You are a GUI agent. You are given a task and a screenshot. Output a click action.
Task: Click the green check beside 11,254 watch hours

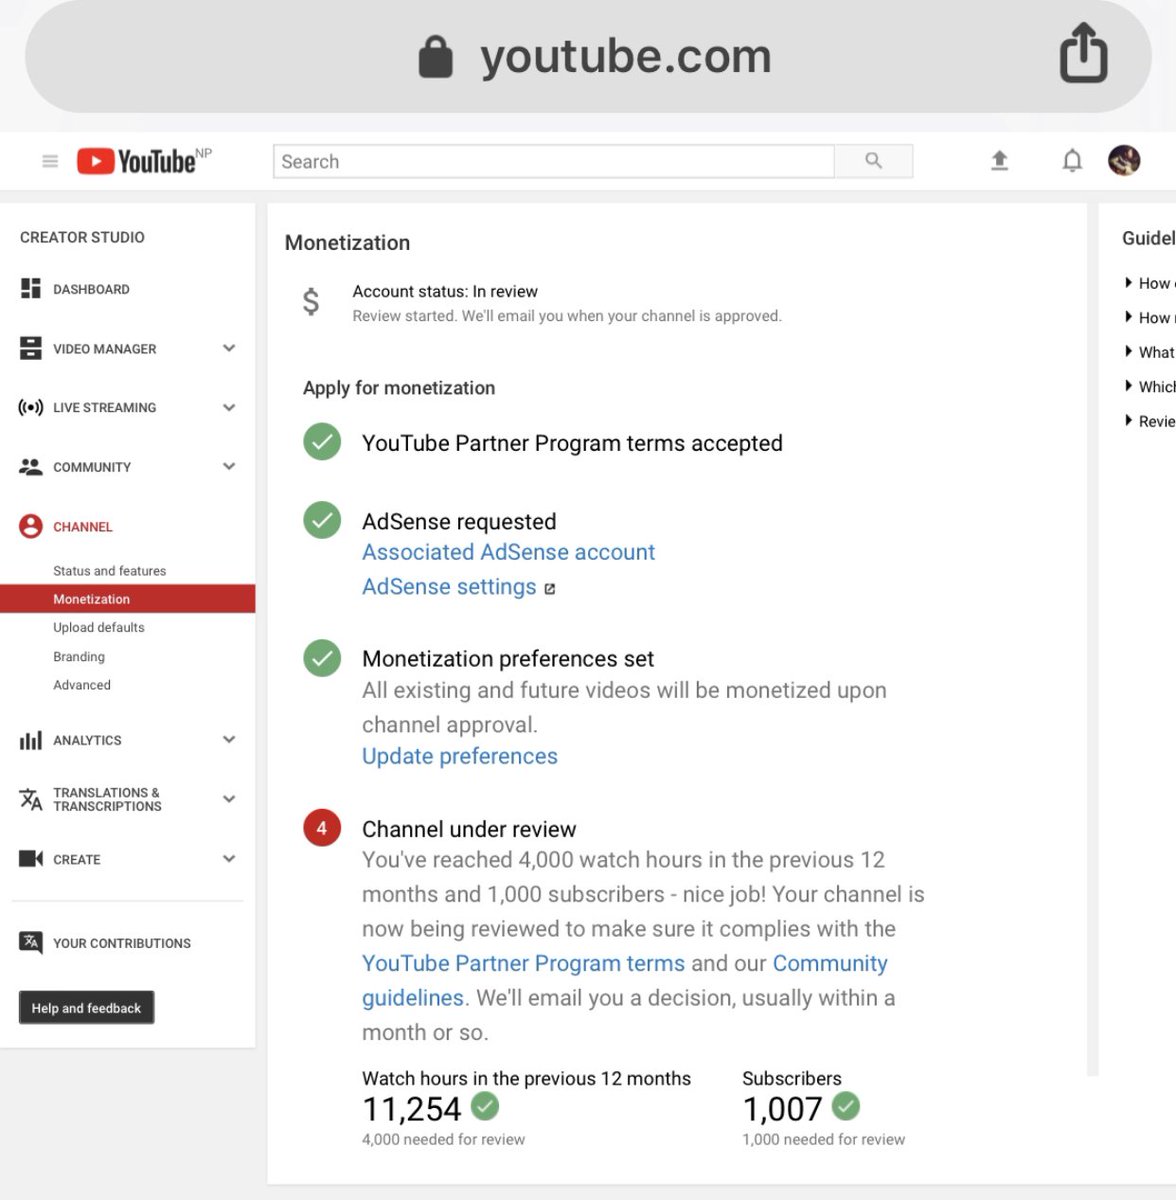pyautogui.click(x=485, y=1106)
